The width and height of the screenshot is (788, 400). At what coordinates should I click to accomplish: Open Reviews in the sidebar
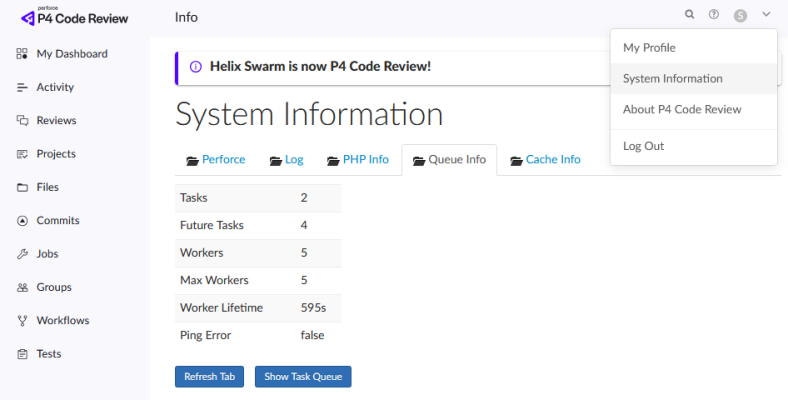pyautogui.click(x=56, y=121)
